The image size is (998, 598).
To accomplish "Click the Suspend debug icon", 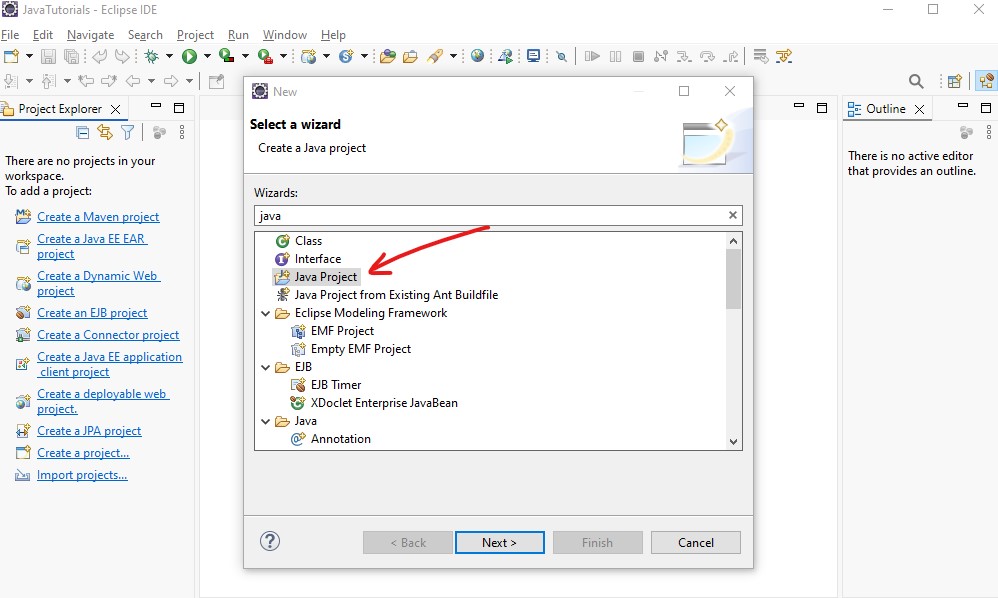I will 615,56.
